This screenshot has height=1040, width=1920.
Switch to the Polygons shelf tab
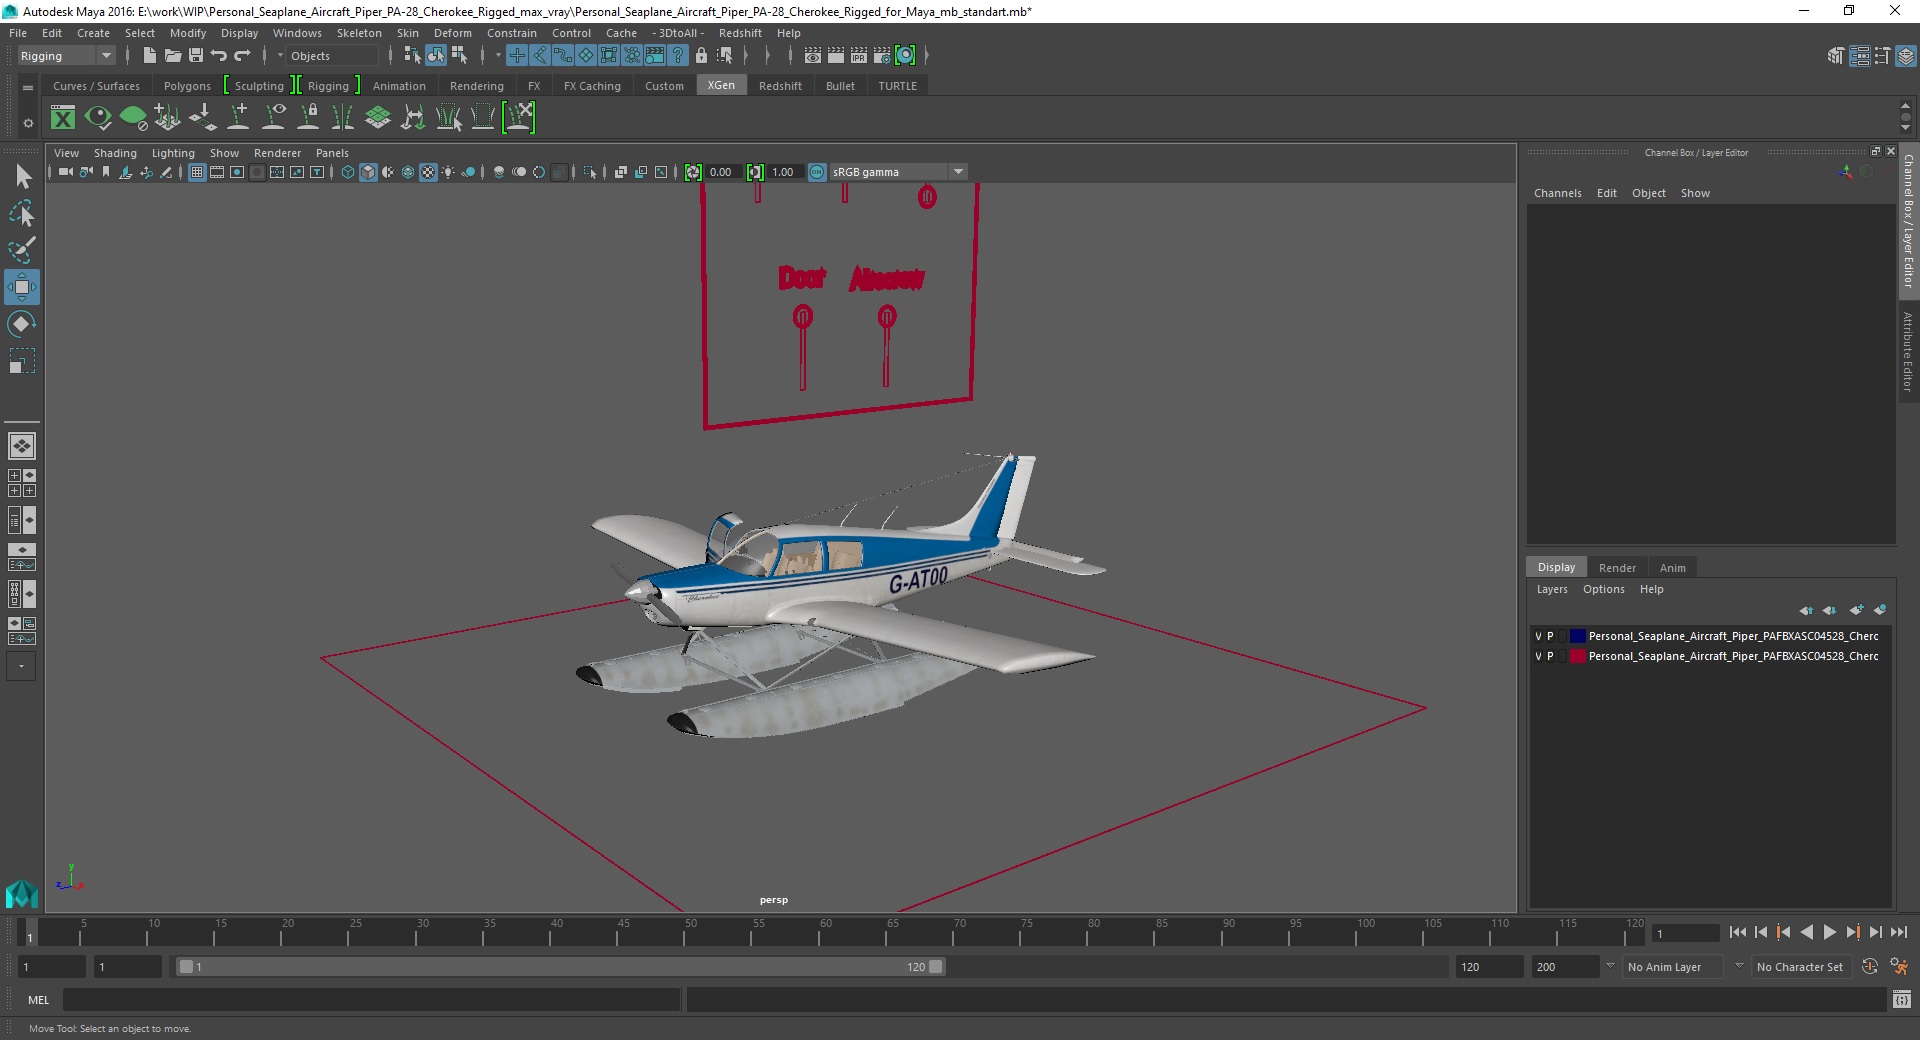tap(187, 86)
